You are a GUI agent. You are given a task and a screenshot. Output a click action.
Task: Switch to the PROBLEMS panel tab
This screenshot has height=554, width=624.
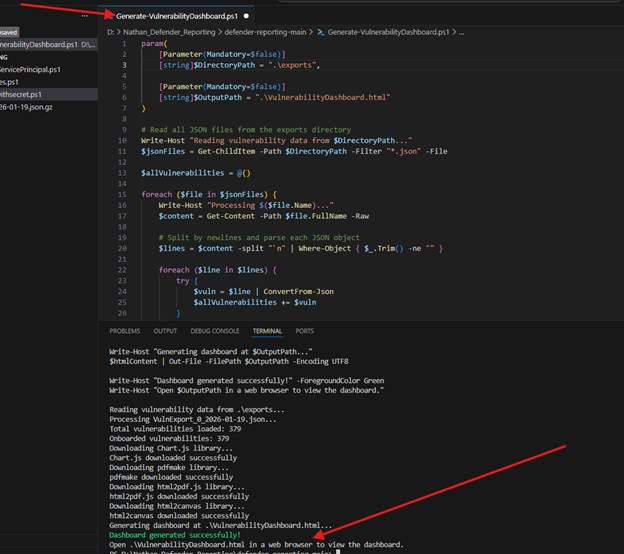click(x=124, y=331)
